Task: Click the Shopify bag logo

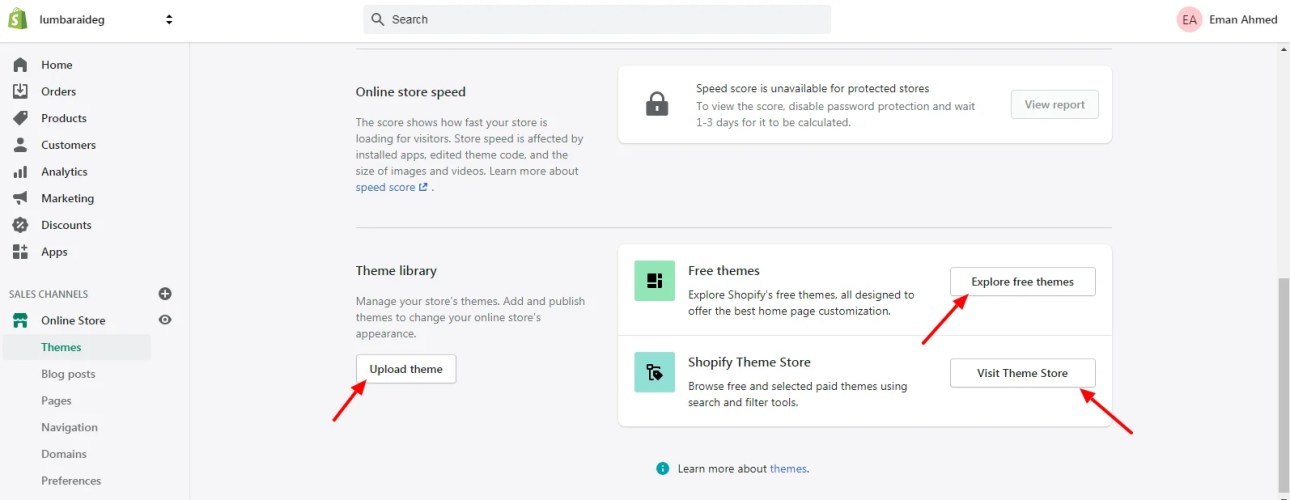Action: coord(19,19)
